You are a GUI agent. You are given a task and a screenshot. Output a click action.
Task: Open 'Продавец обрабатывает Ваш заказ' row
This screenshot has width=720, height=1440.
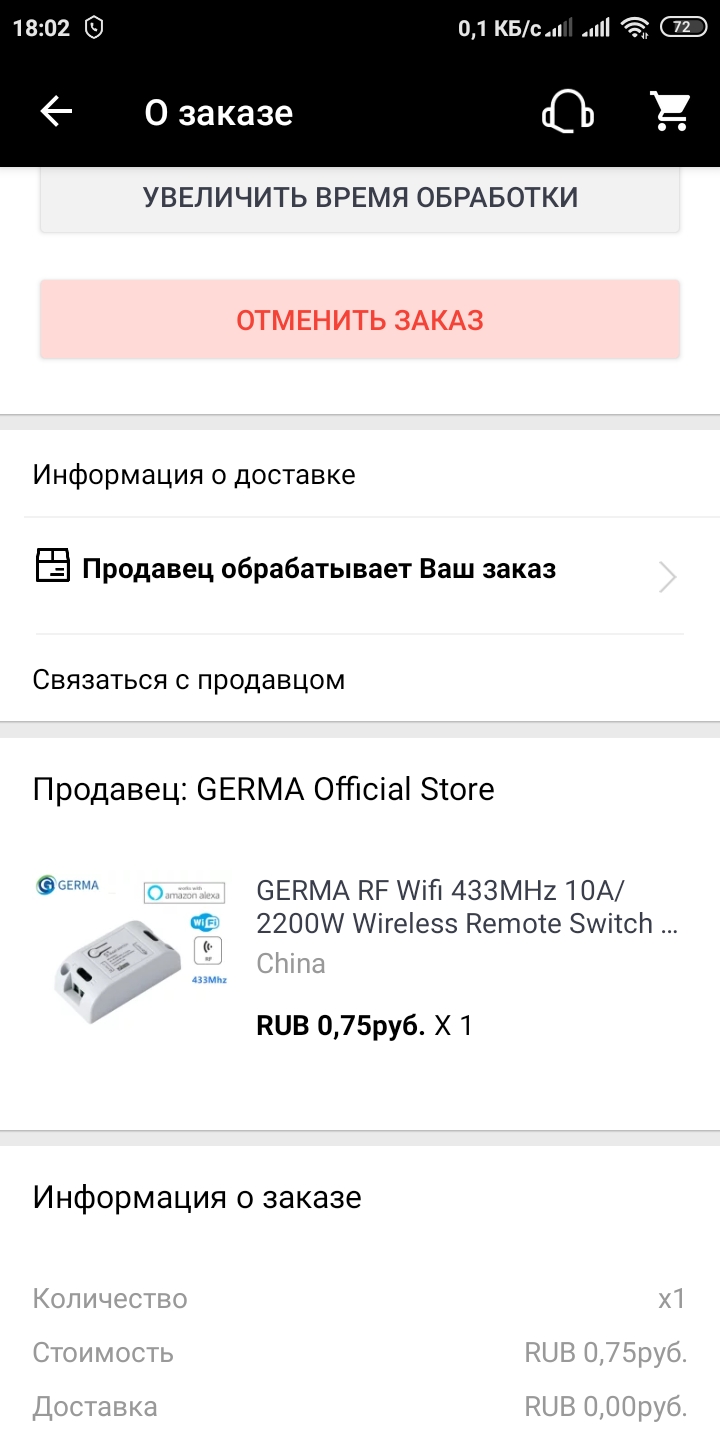coord(319,569)
